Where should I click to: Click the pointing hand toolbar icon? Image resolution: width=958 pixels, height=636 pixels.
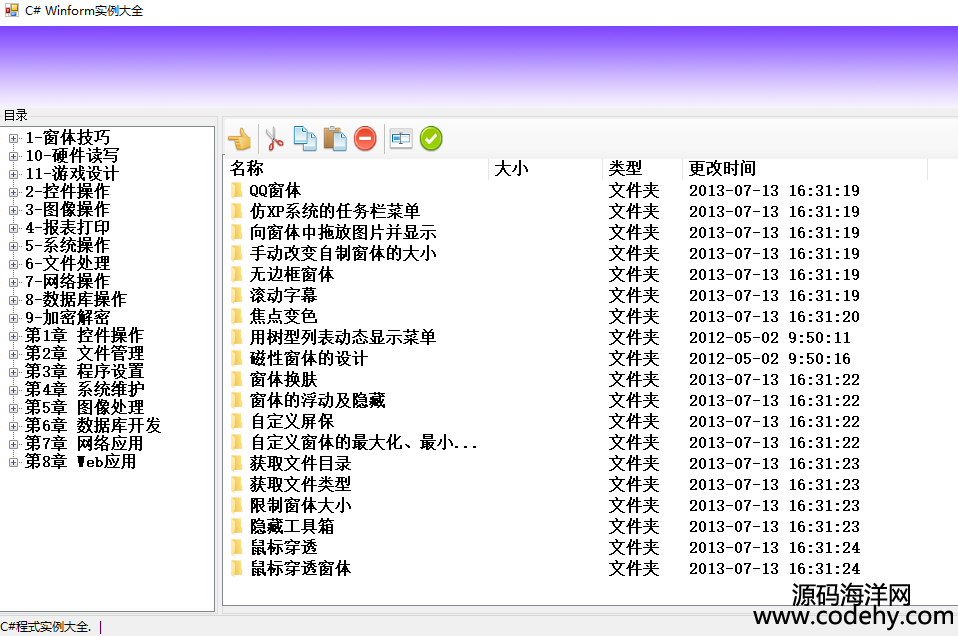[239, 139]
